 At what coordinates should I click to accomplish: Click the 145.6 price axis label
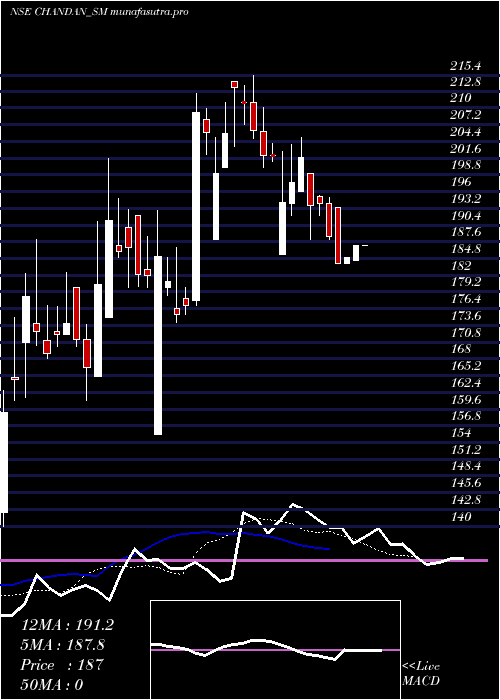click(x=466, y=483)
